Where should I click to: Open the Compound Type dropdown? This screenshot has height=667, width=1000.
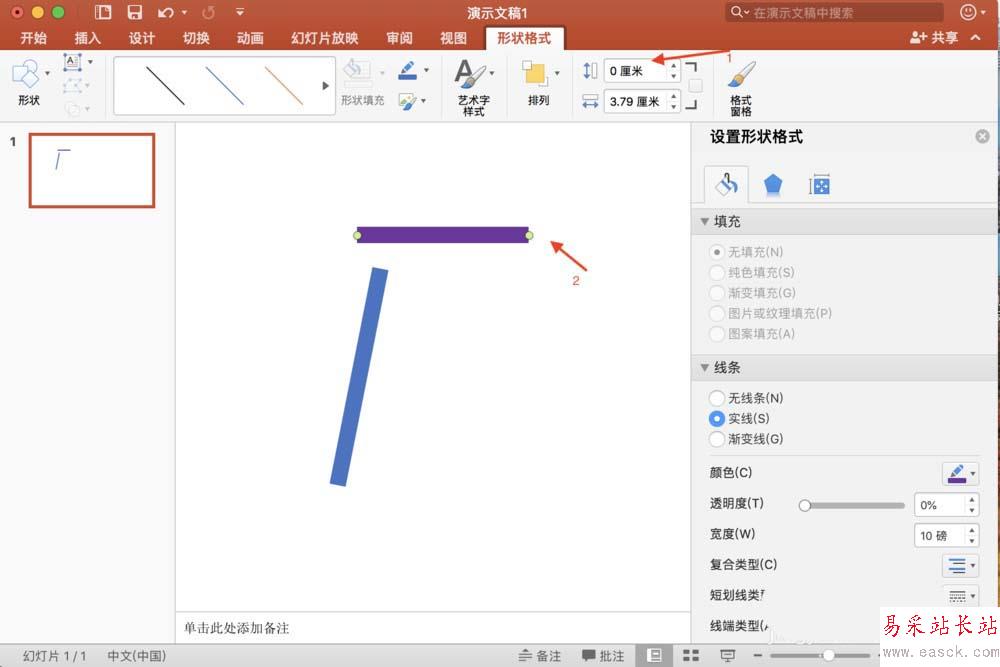click(960, 565)
